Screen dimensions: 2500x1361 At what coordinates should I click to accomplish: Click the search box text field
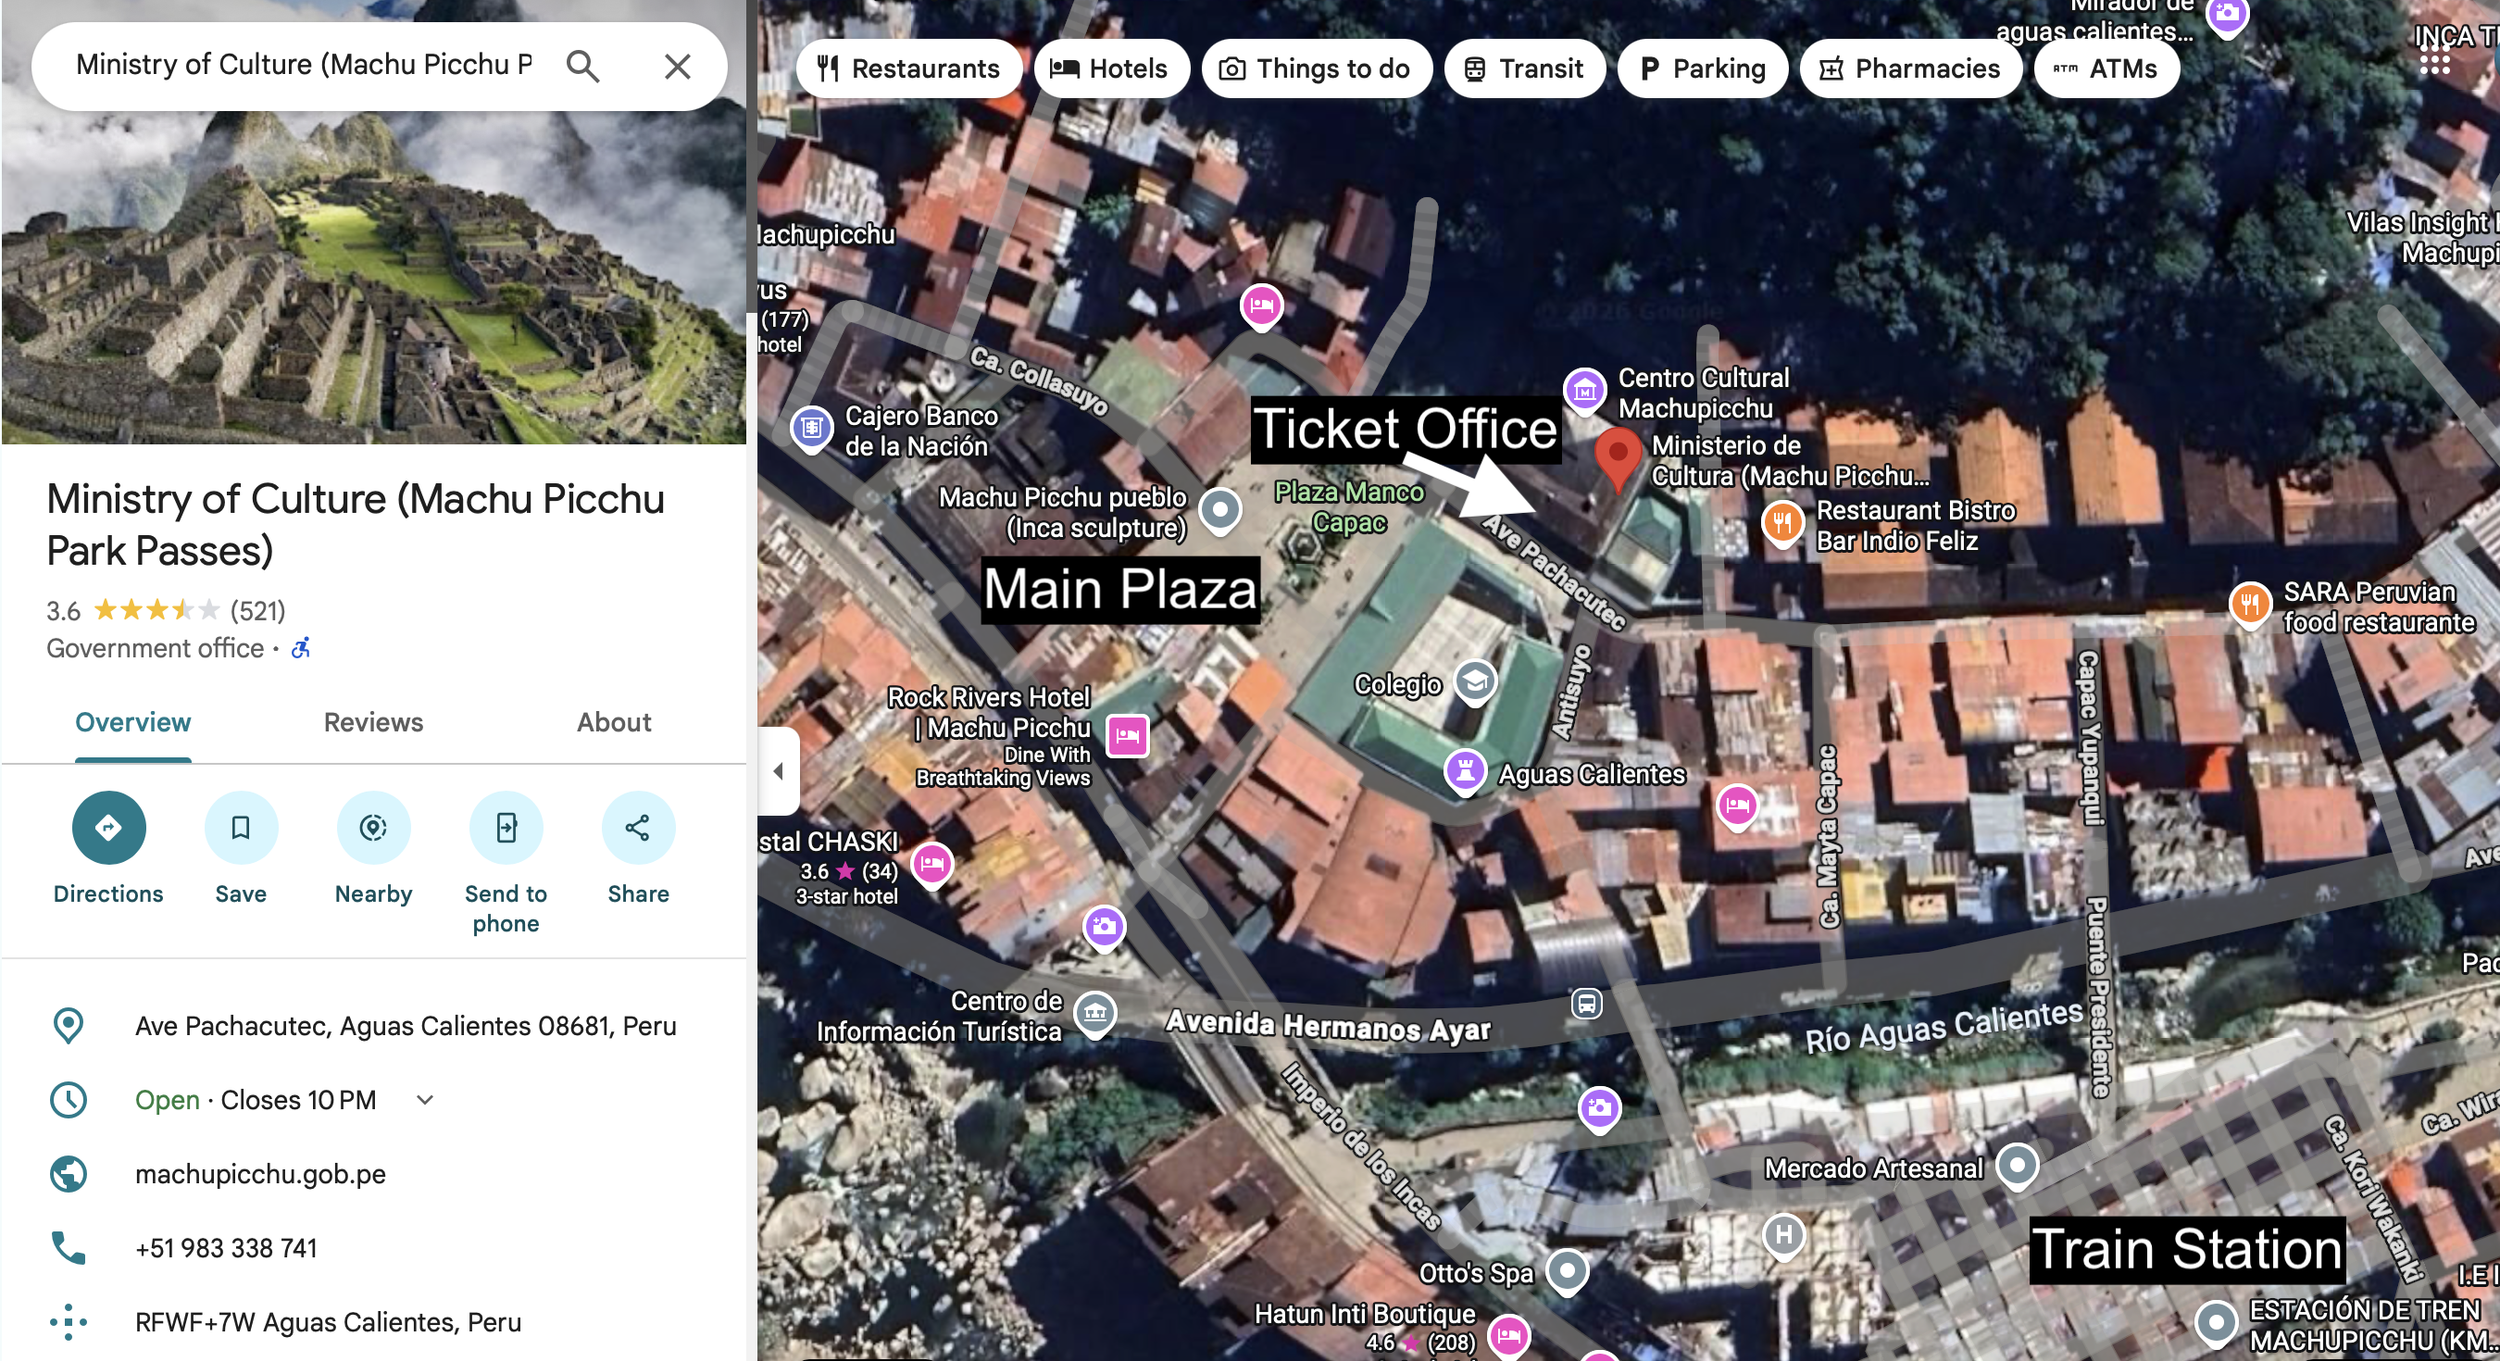[x=304, y=65]
